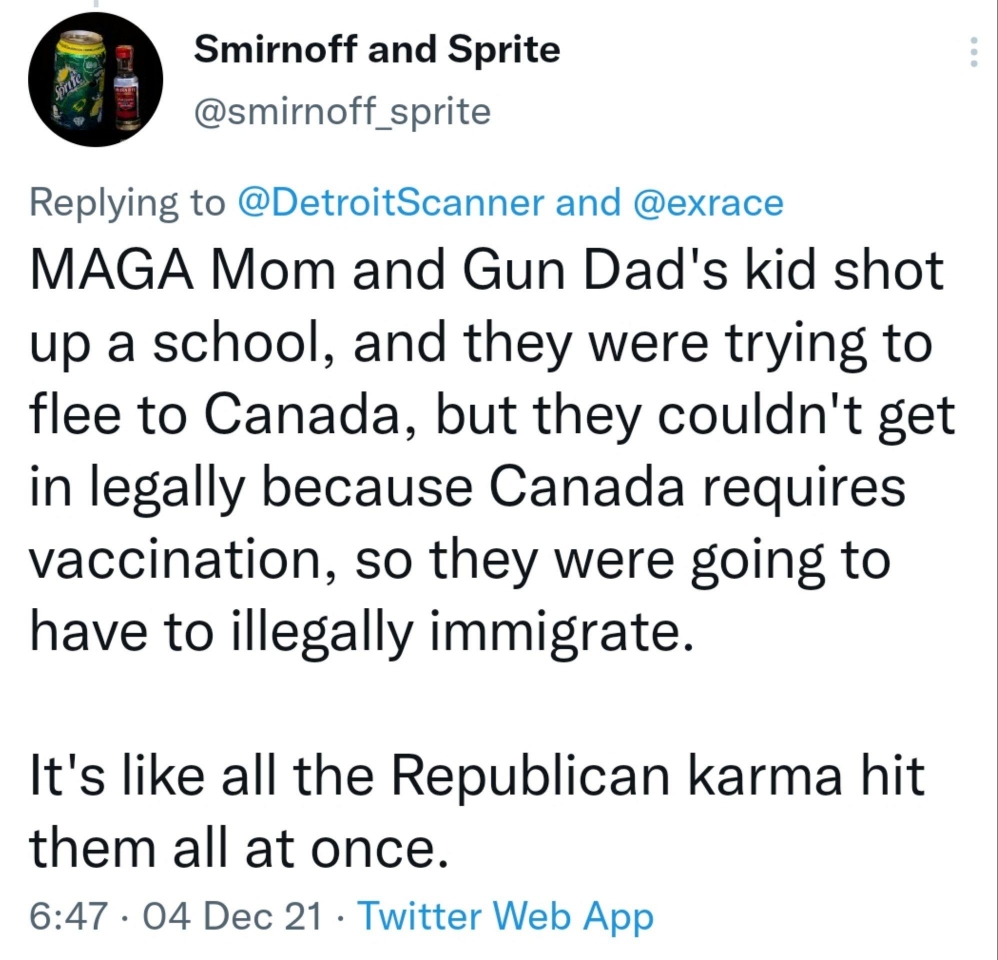Open the Smirnoff and Sprite display name
Viewport: 998px width, 960px height.
[x=377, y=50]
